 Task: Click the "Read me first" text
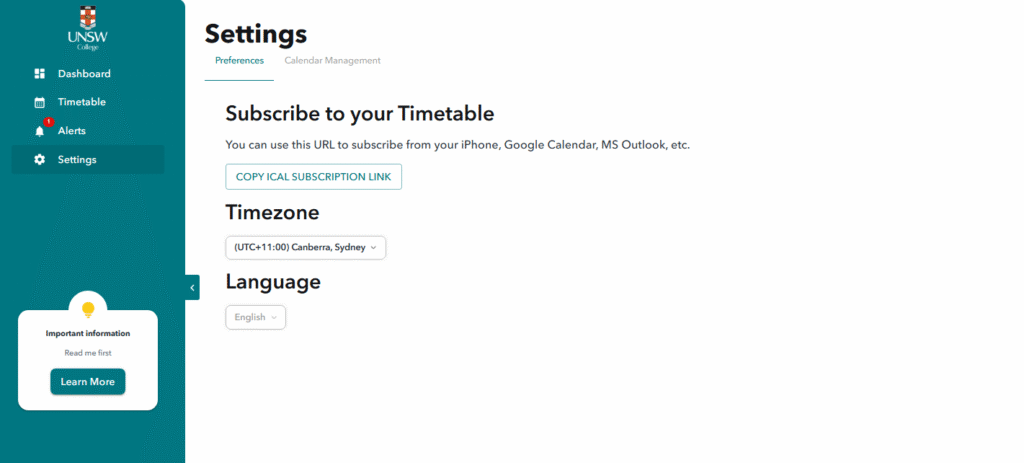click(88, 353)
